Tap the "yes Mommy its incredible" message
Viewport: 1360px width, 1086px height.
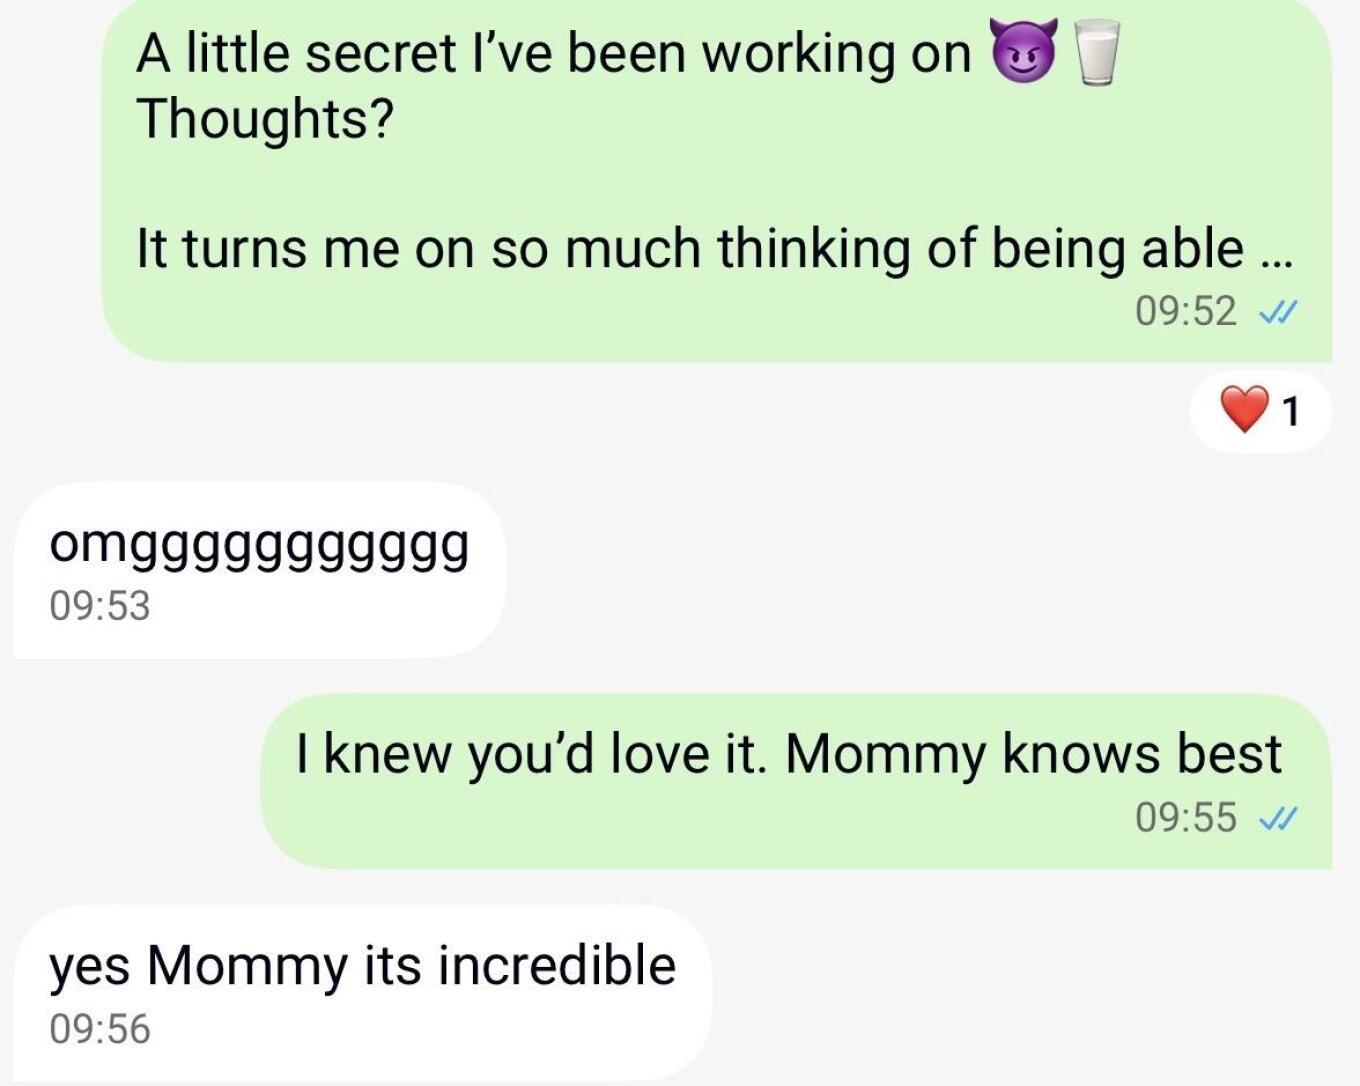pyautogui.click(x=362, y=966)
